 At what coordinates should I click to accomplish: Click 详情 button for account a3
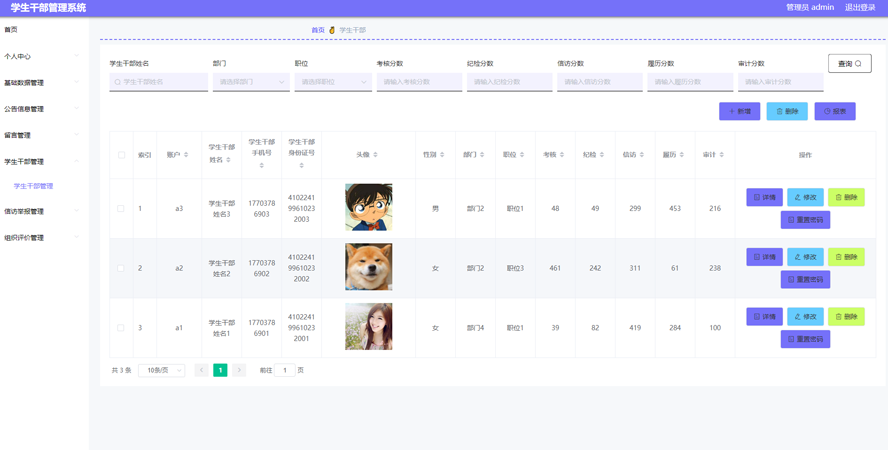pos(765,197)
